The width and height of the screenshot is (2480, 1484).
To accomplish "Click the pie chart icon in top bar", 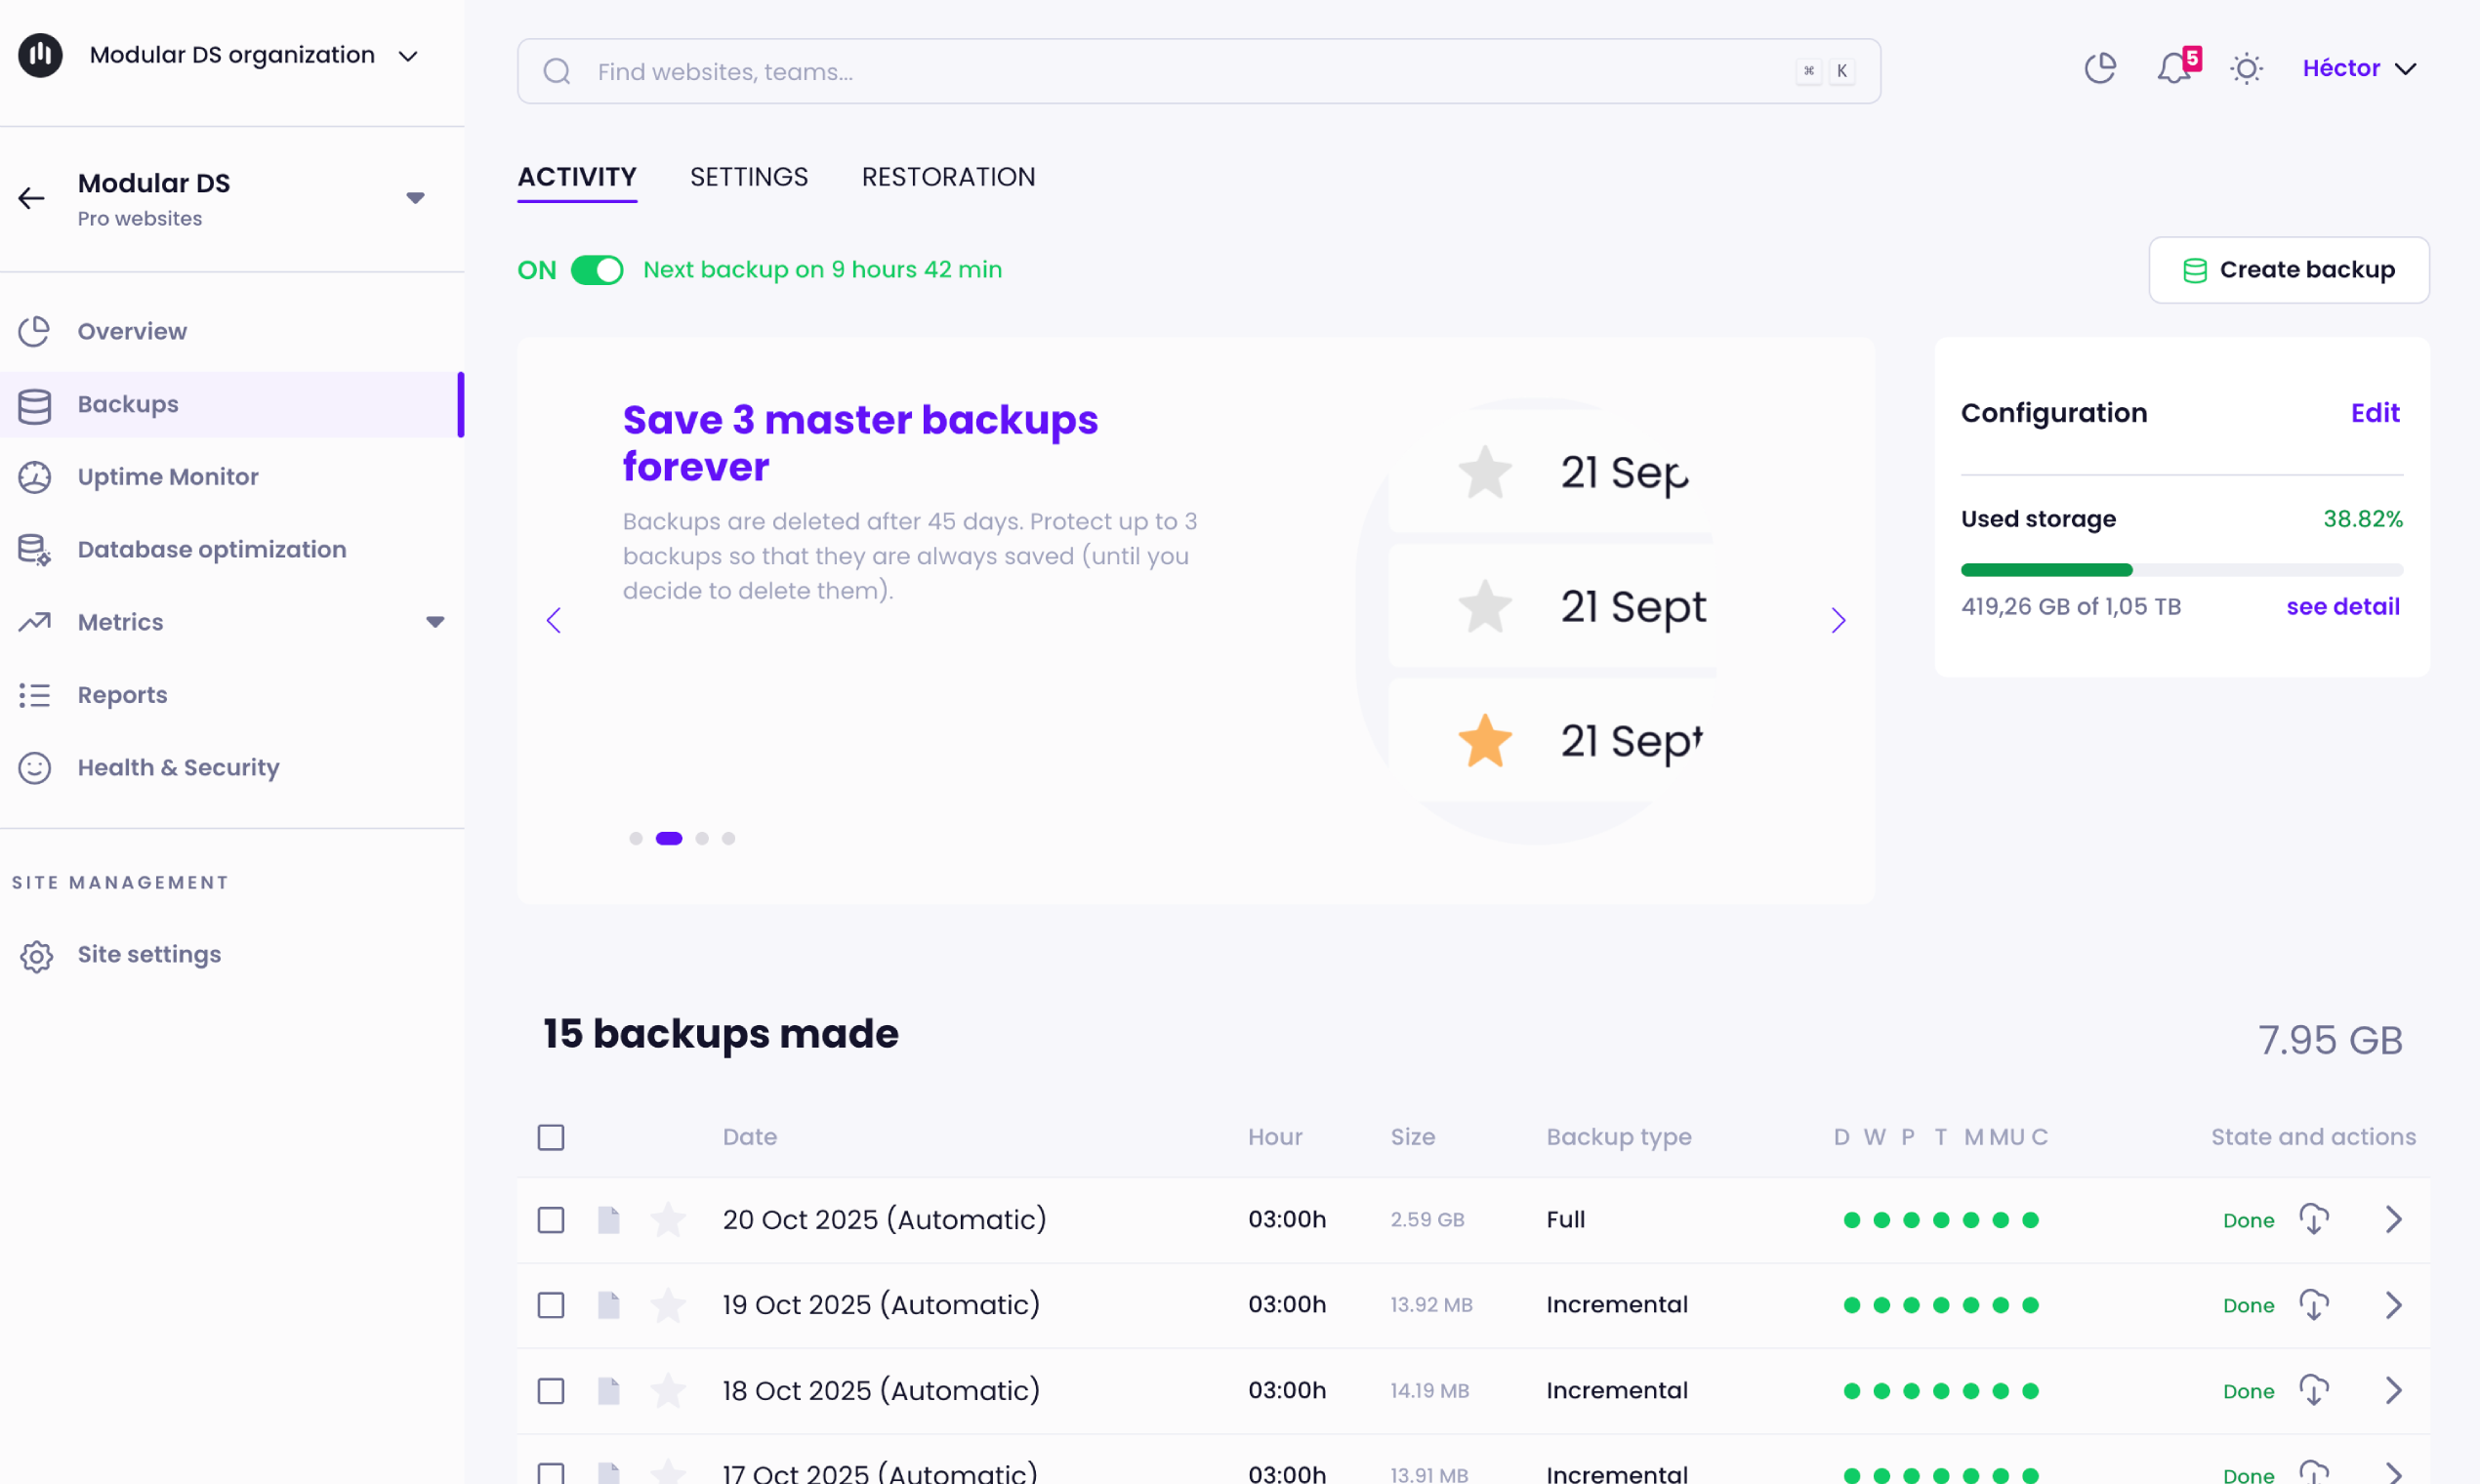I will tap(2100, 69).
